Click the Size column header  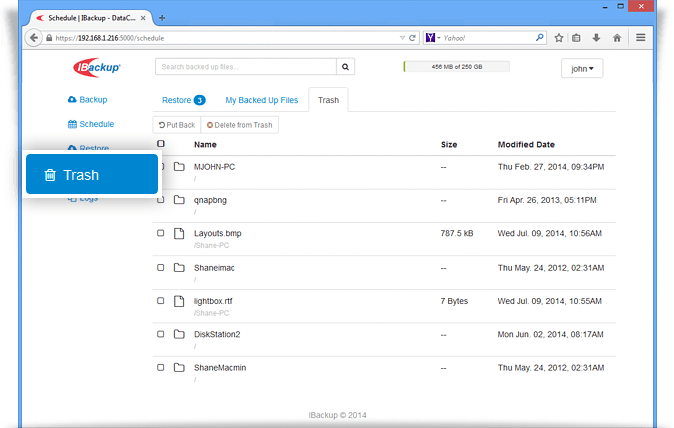click(449, 145)
